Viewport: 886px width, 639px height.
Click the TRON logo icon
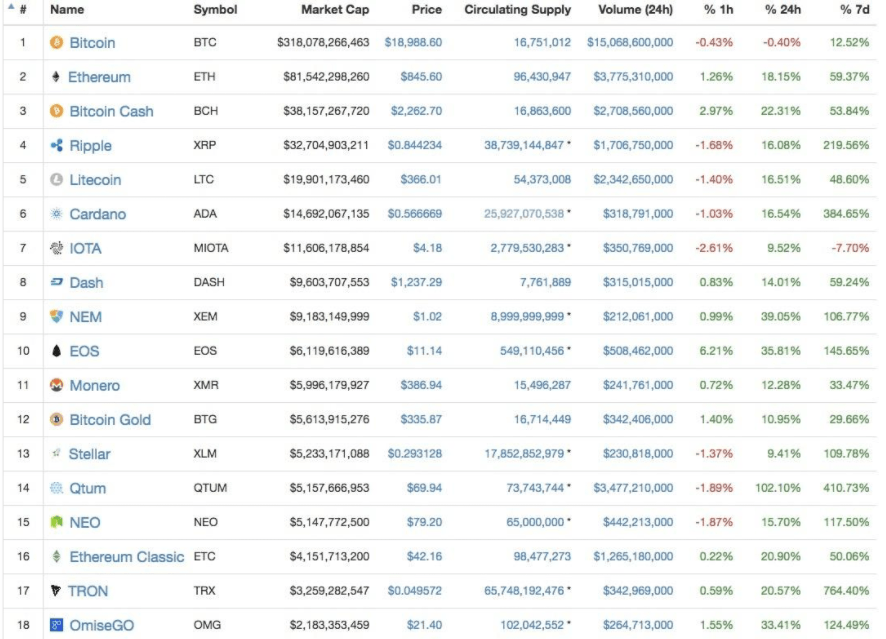point(56,591)
